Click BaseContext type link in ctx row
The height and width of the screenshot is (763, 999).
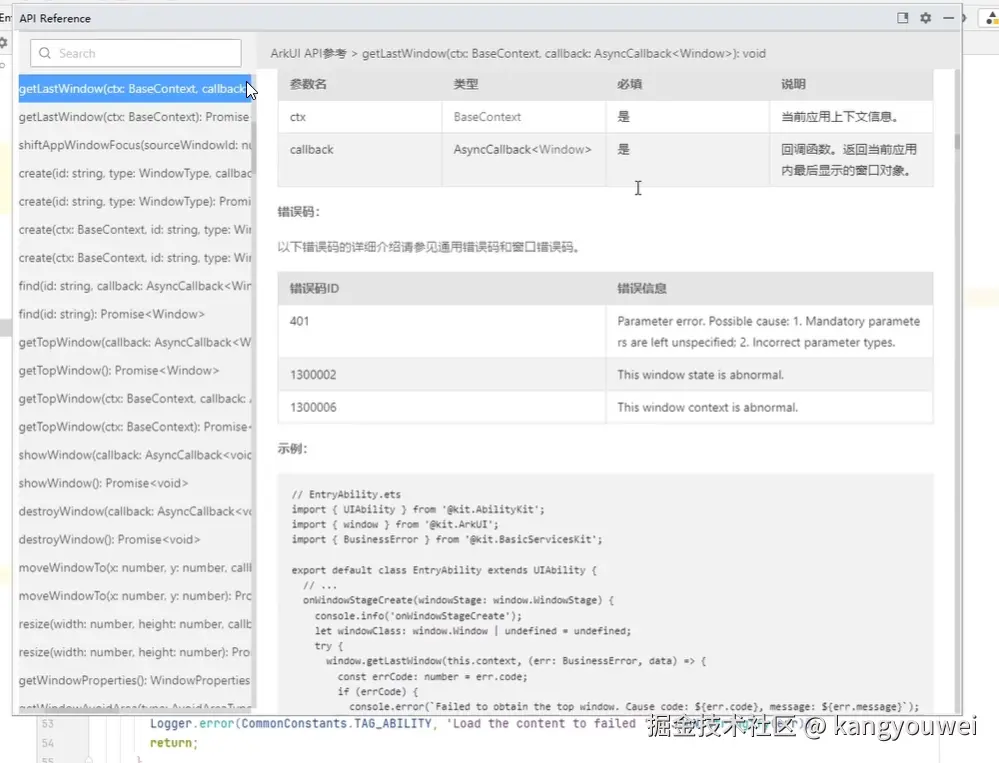[487, 117]
